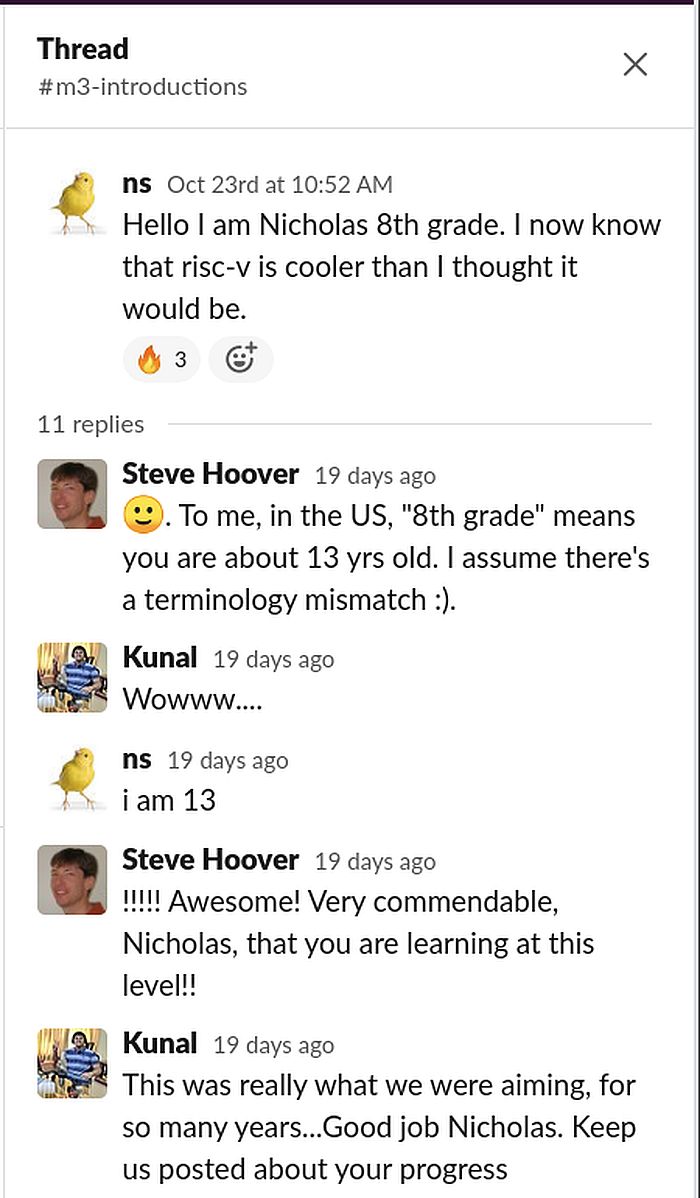This screenshot has height=1198, width=700.
Task: Click Kunal's name above "Wowww...."
Action: (x=160, y=658)
